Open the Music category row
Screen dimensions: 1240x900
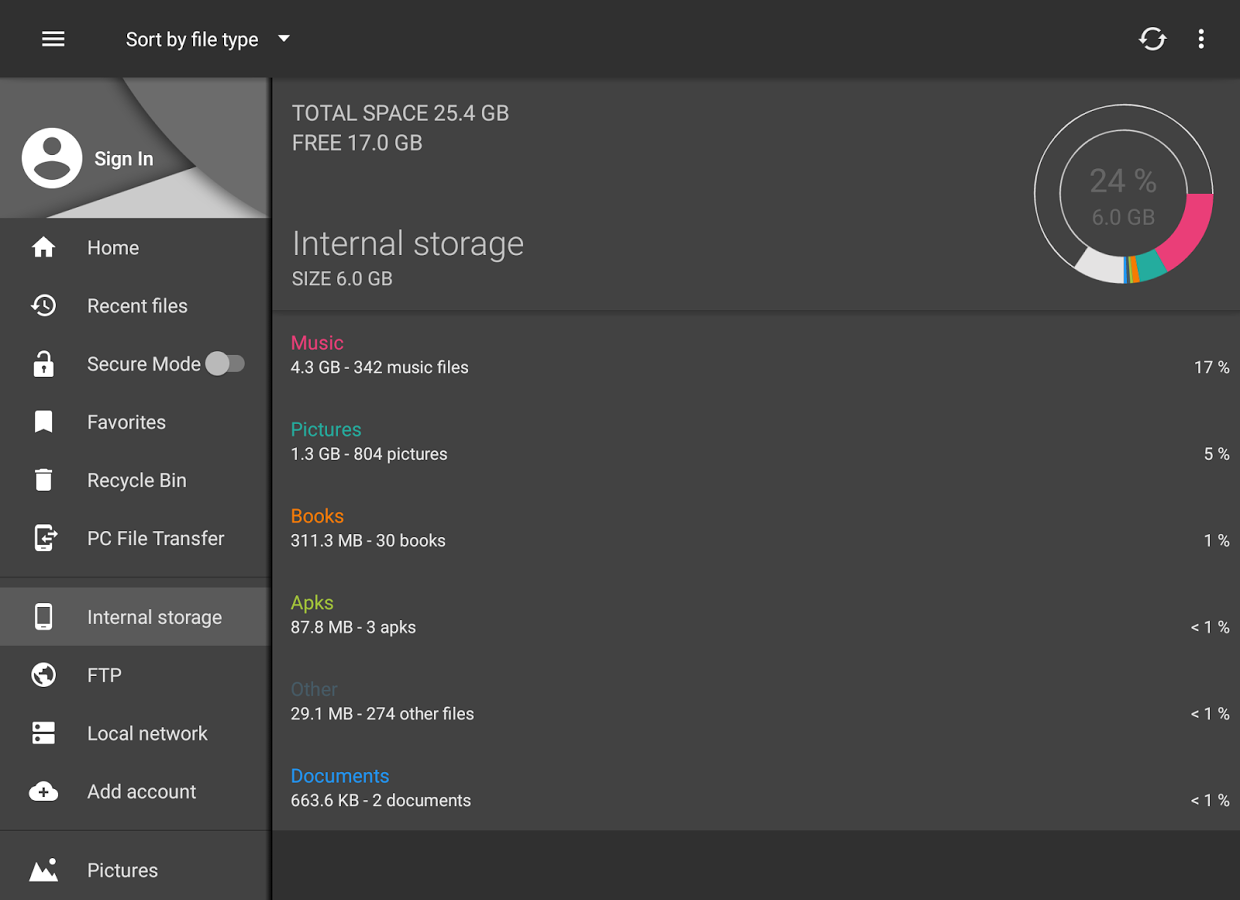tap(755, 355)
